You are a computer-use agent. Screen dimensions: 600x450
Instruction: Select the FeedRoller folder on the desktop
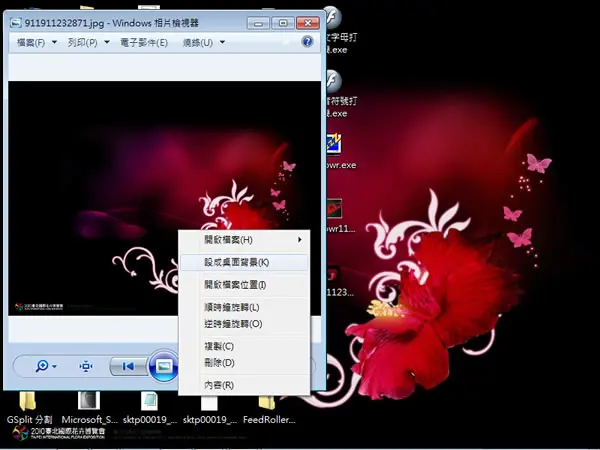tap(269, 409)
